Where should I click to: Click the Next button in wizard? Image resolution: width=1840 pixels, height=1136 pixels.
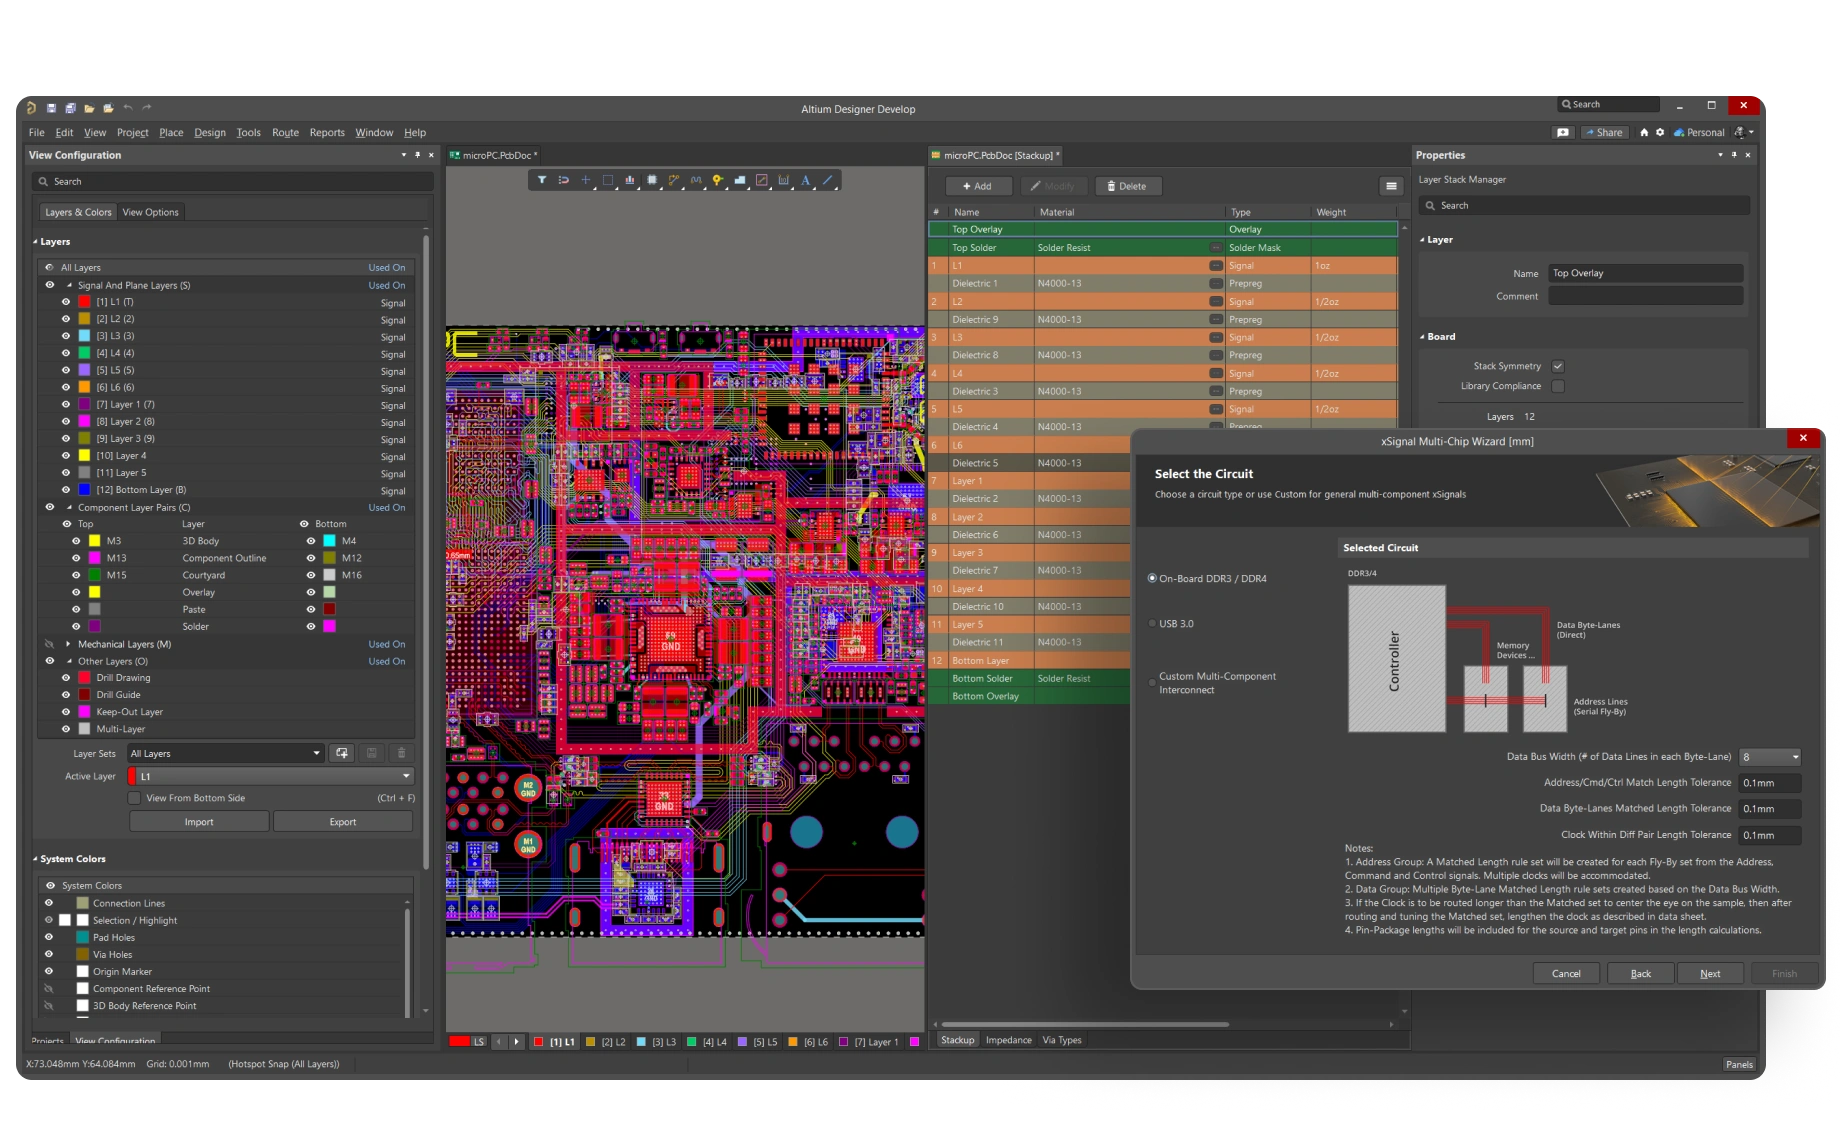[1710, 973]
